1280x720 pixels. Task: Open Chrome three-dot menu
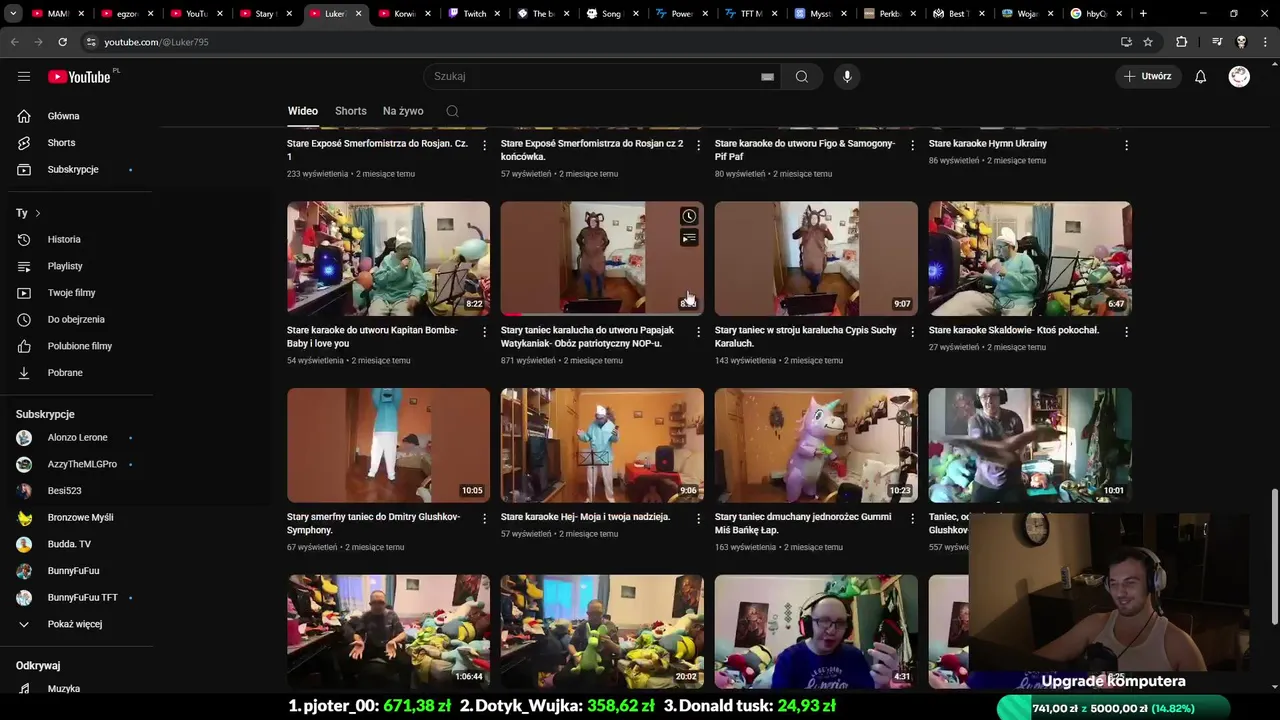click(x=1265, y=42)
